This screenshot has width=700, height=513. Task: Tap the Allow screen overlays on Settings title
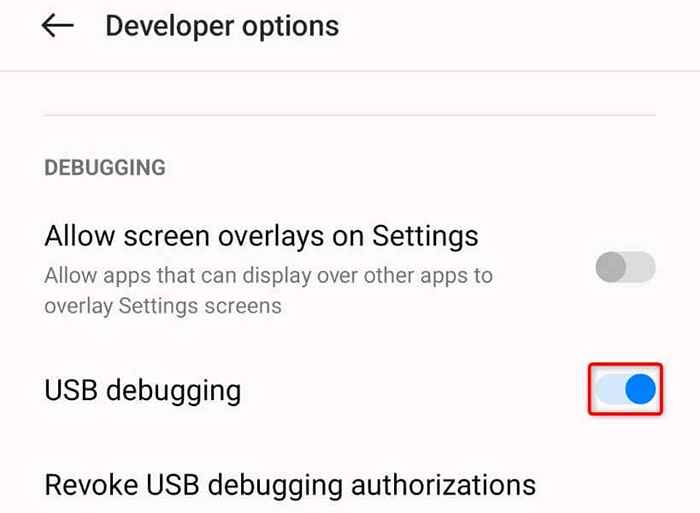pyautogui.click(x=262, y=236)
